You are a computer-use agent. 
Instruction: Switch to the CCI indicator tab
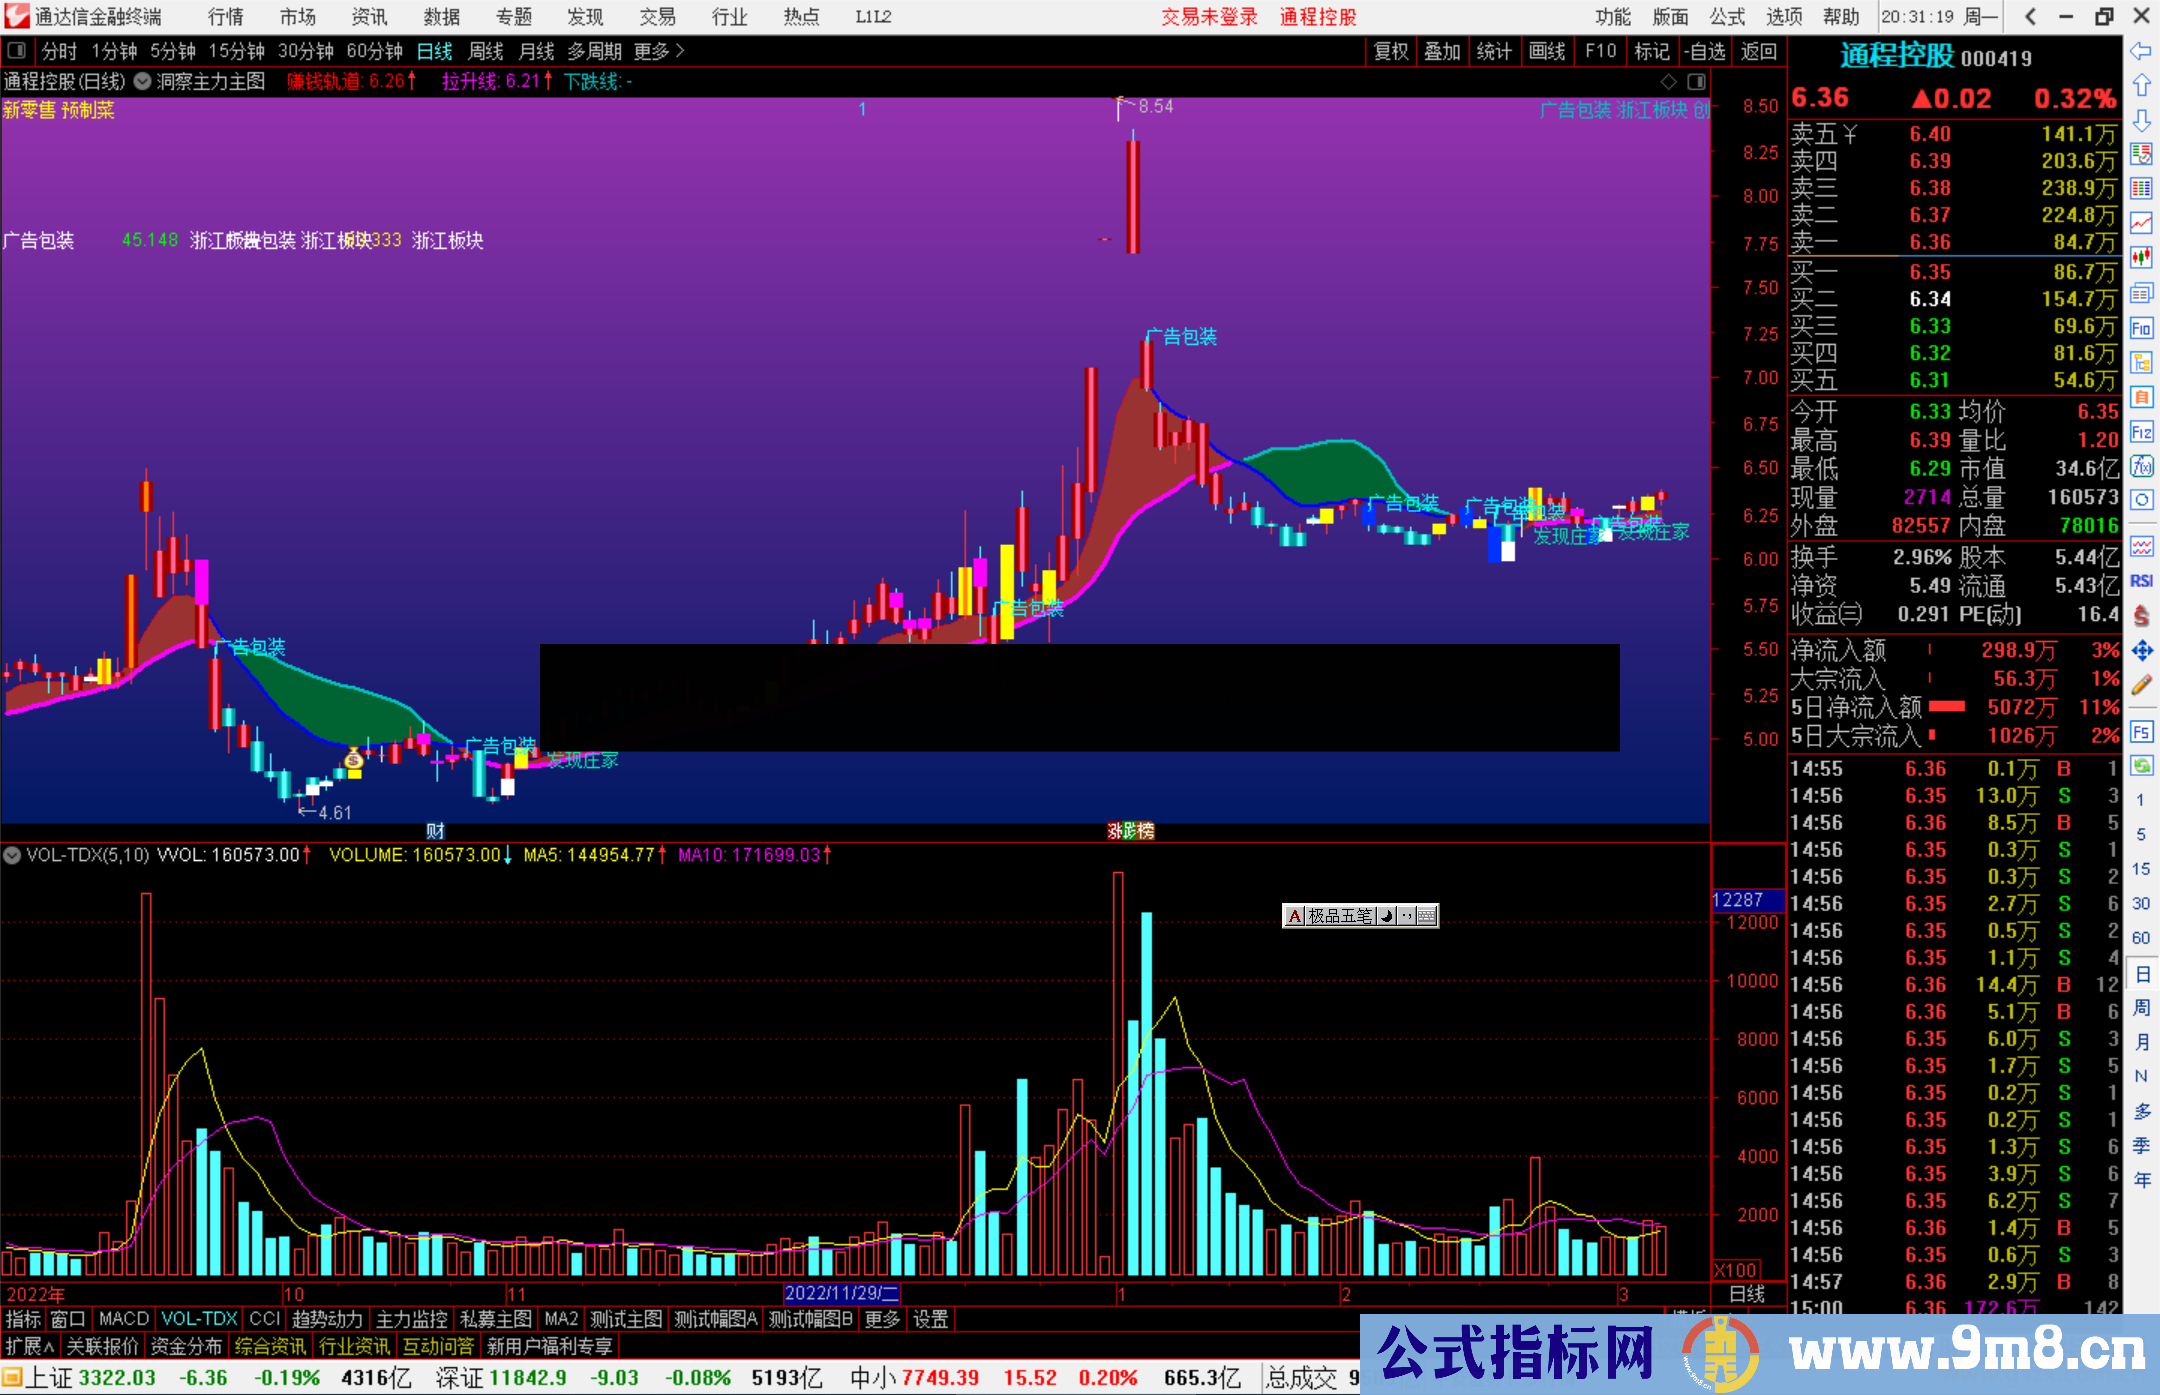[x=264, y=1319]
